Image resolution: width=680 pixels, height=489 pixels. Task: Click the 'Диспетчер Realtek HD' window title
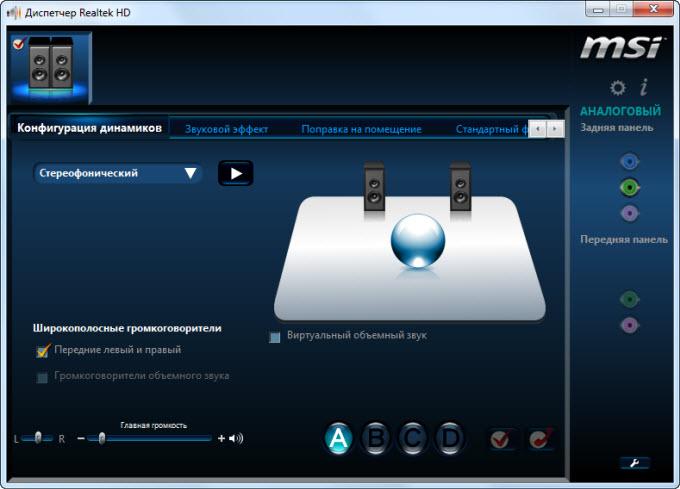pos(78,13)
